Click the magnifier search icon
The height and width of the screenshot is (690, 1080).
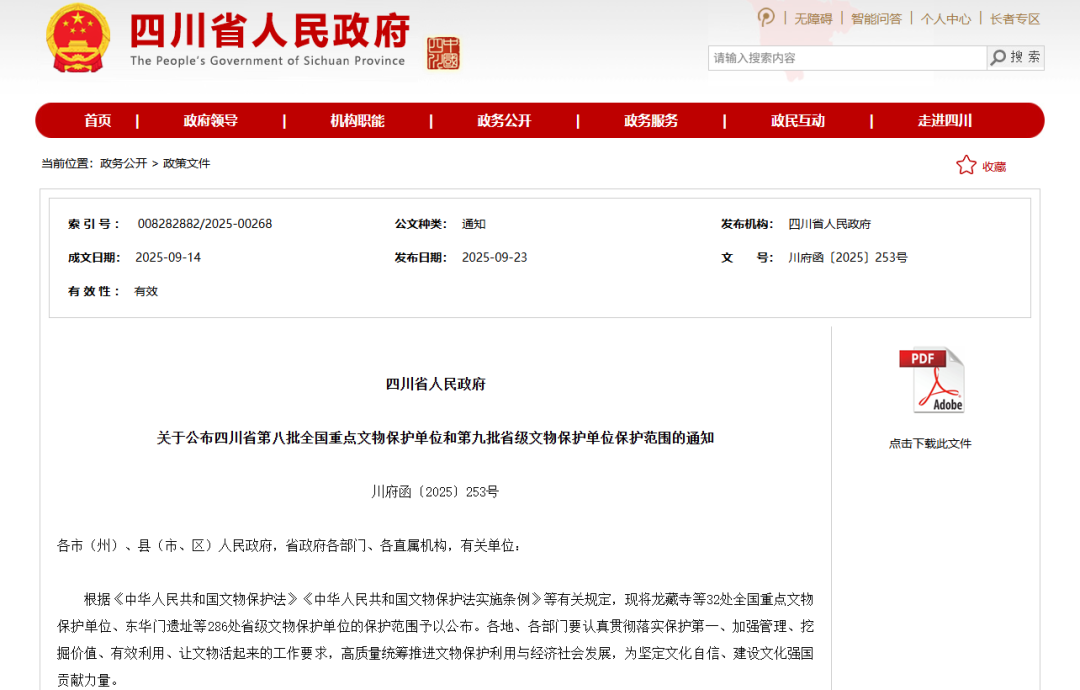[998, 58]
